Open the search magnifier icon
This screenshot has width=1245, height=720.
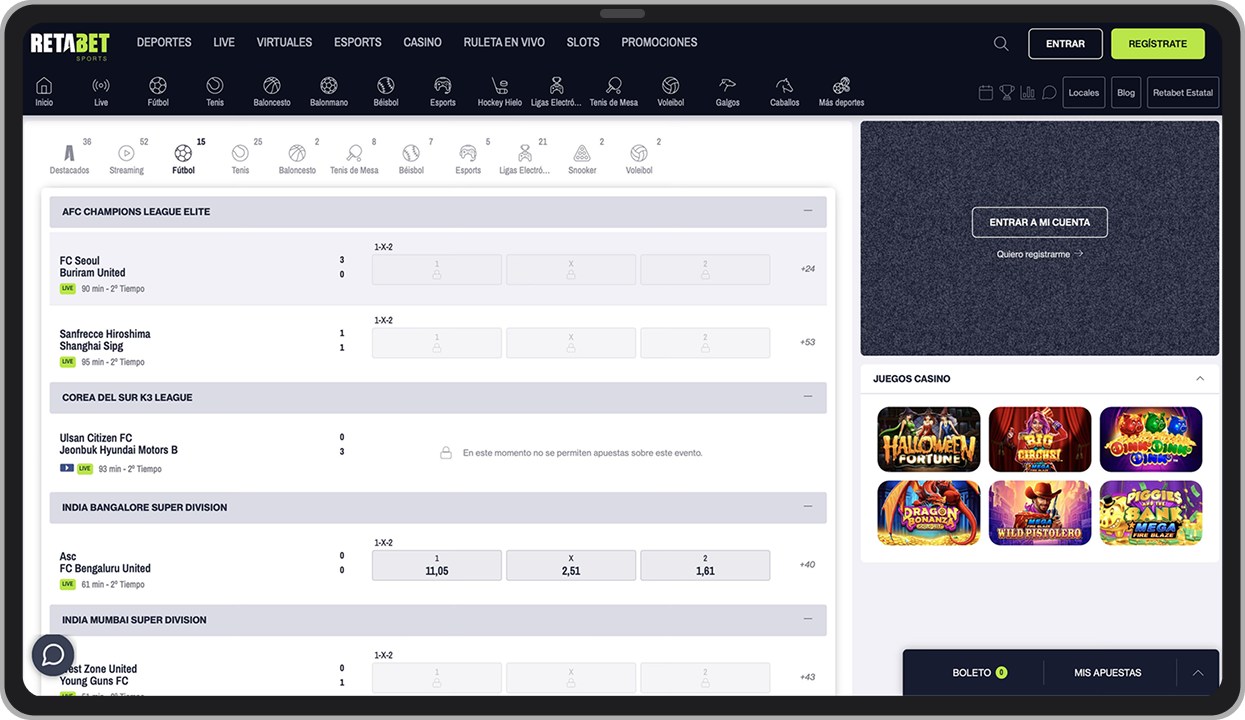point(1000,43)
